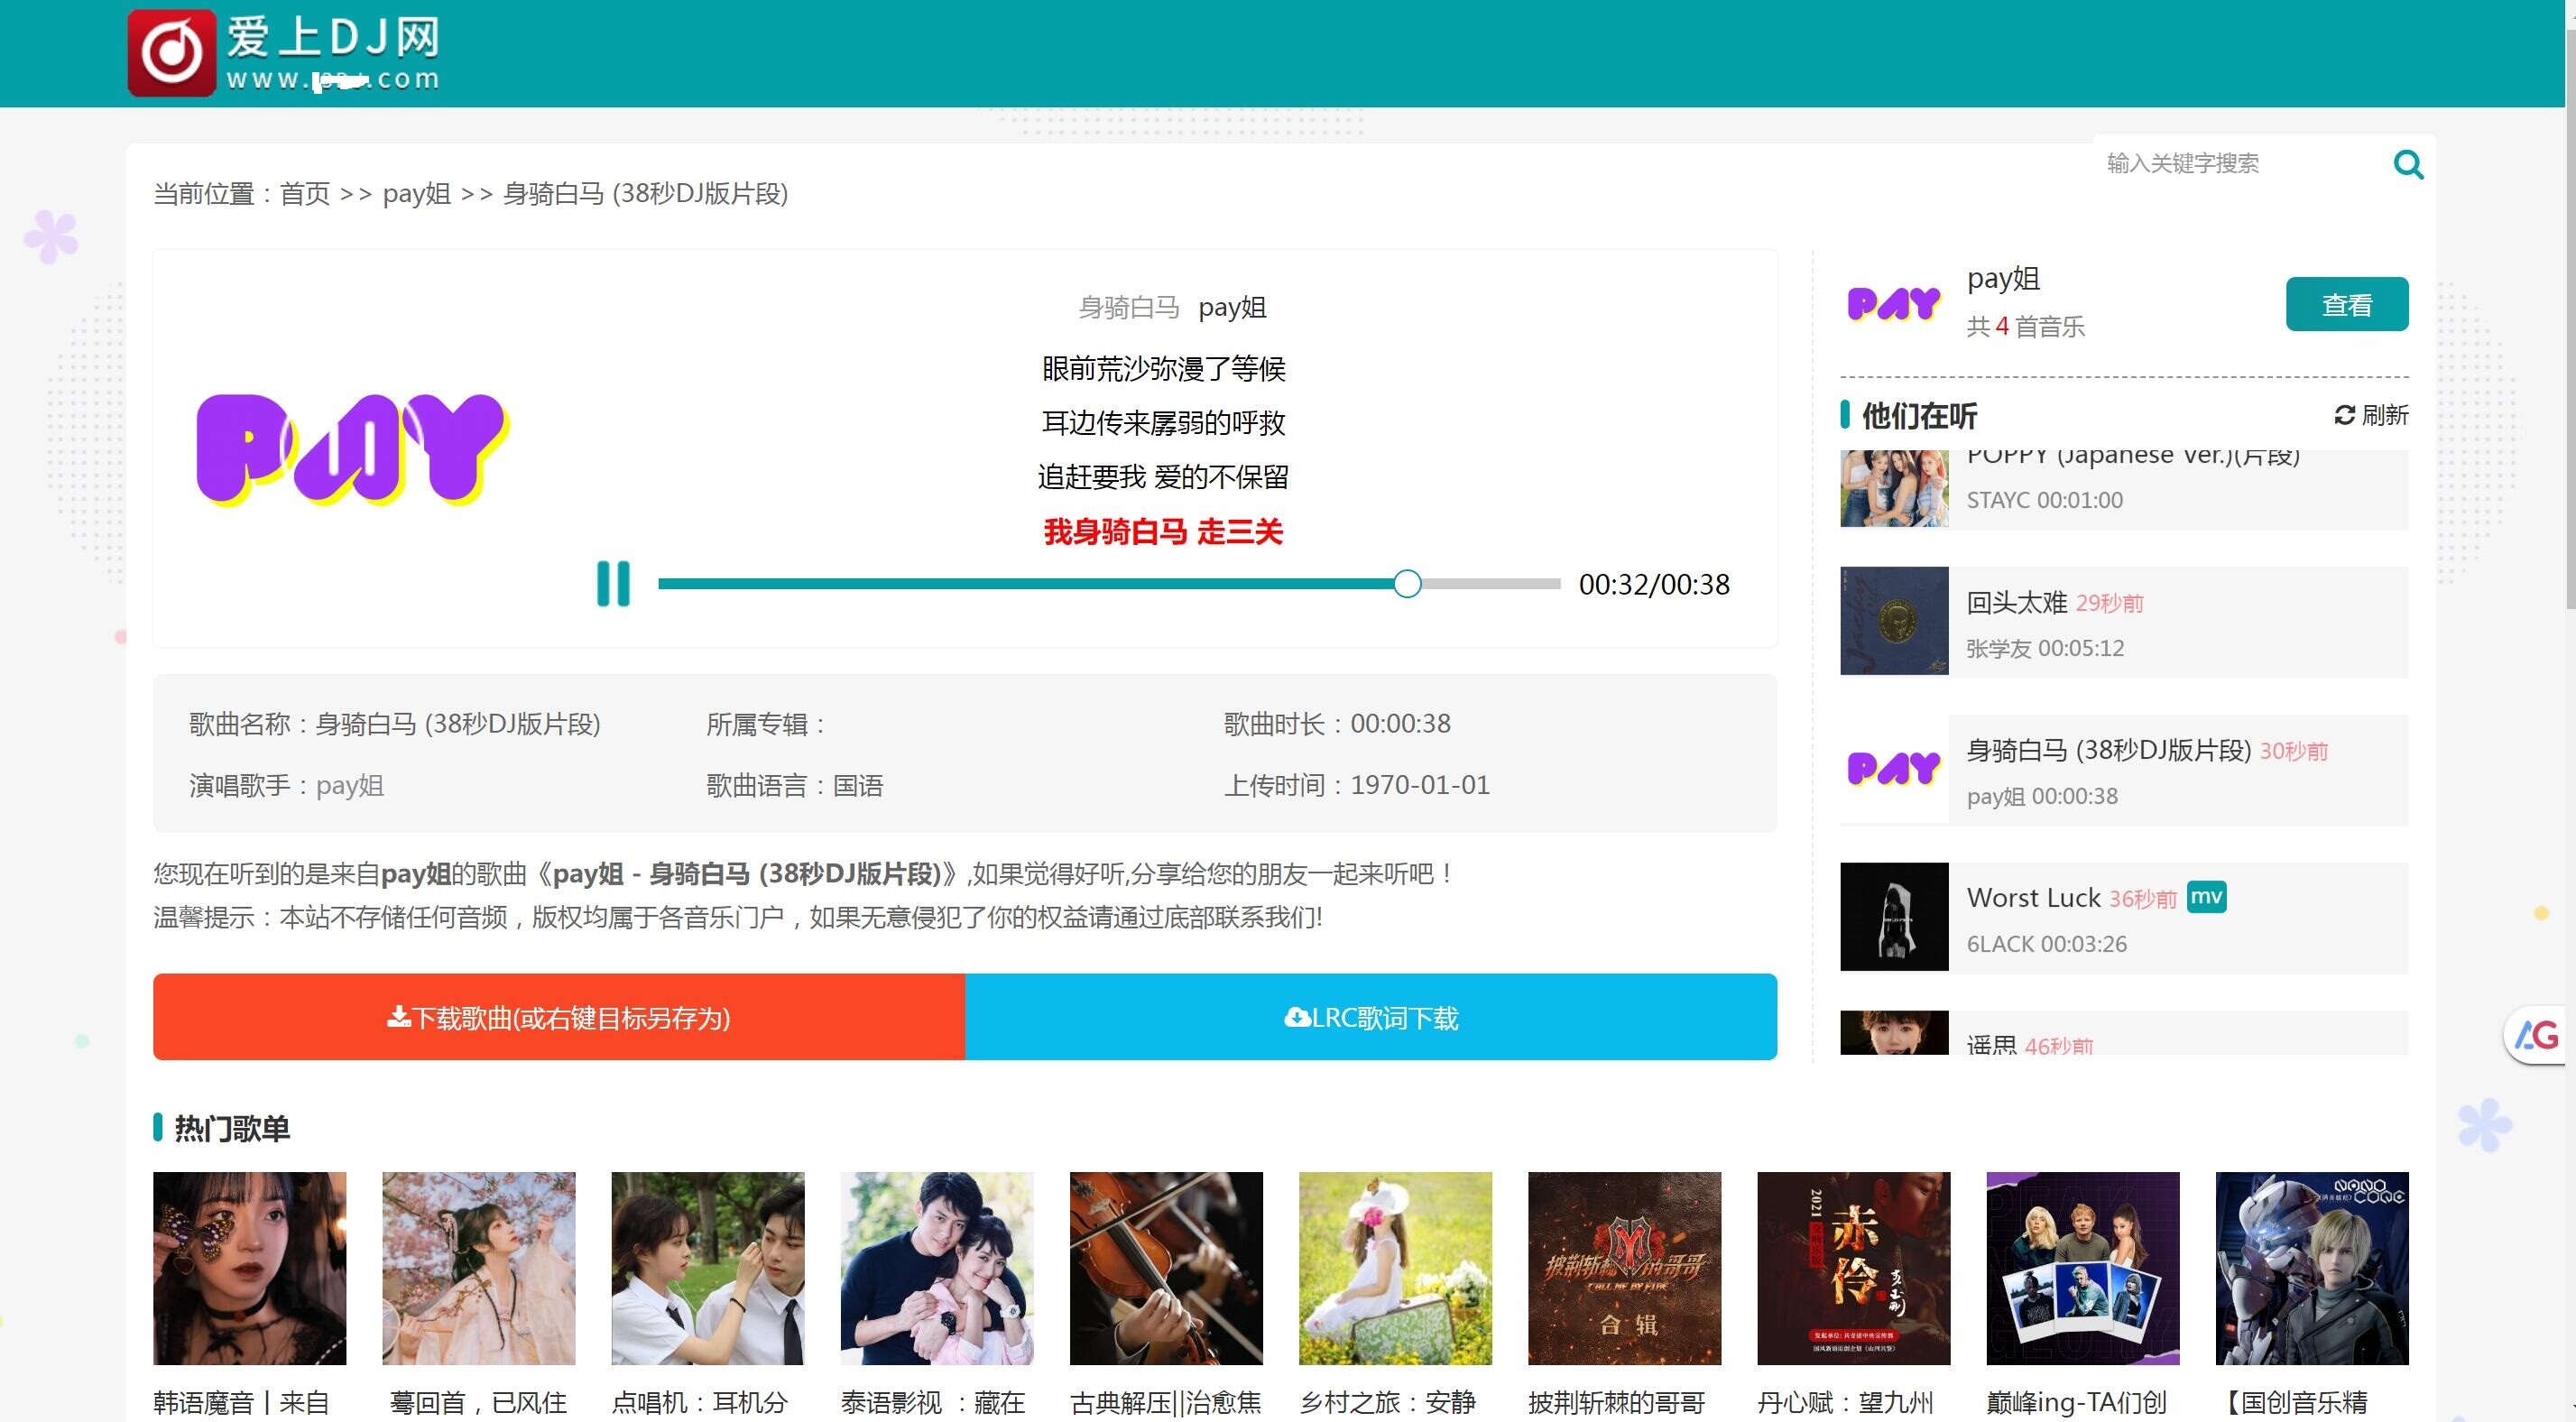This screenshot has height=1422, width=2576.
Task: Open 丹心赋：望九州 playlist cover
Action: coord(1853,1268)
